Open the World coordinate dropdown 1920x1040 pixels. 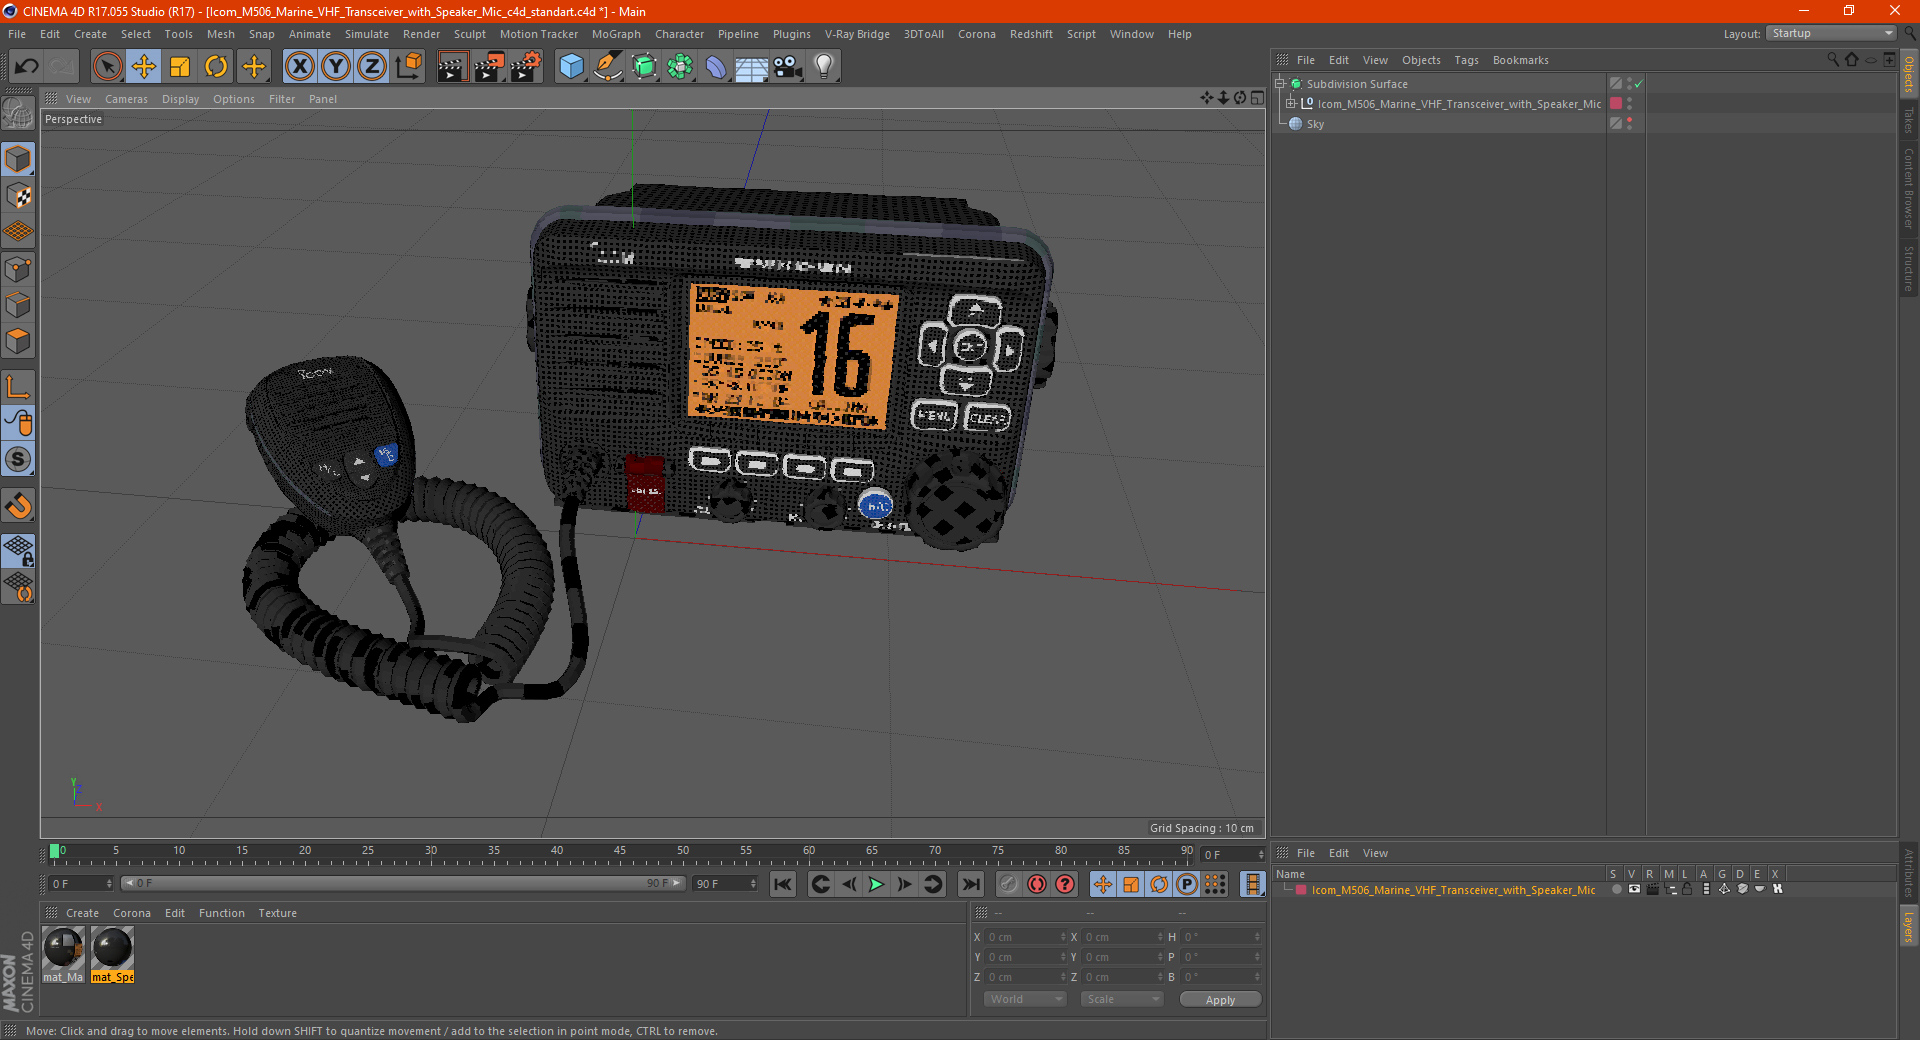coord(1025,999)
